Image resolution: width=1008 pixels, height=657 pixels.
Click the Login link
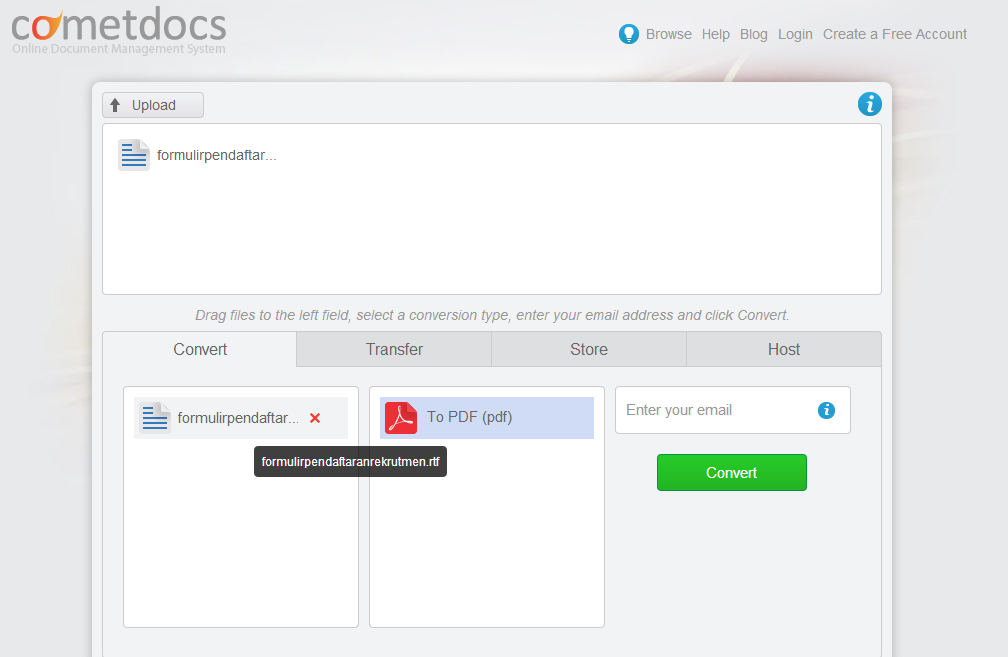pyautogui.click(x=795, y=34)
